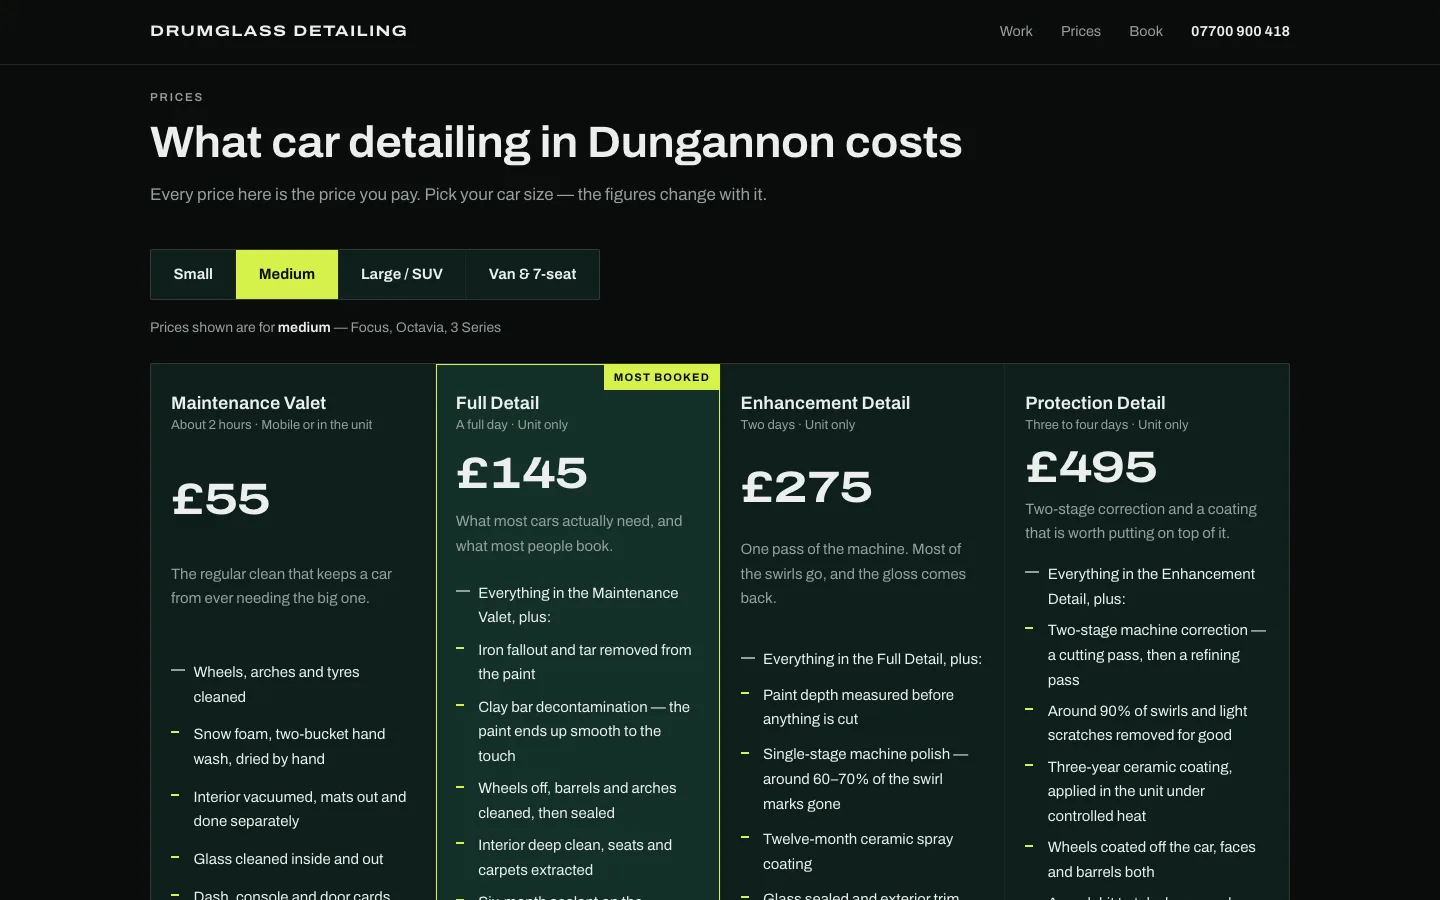Click 'Two days · Unit only' subtitle

tap(798, 425)
